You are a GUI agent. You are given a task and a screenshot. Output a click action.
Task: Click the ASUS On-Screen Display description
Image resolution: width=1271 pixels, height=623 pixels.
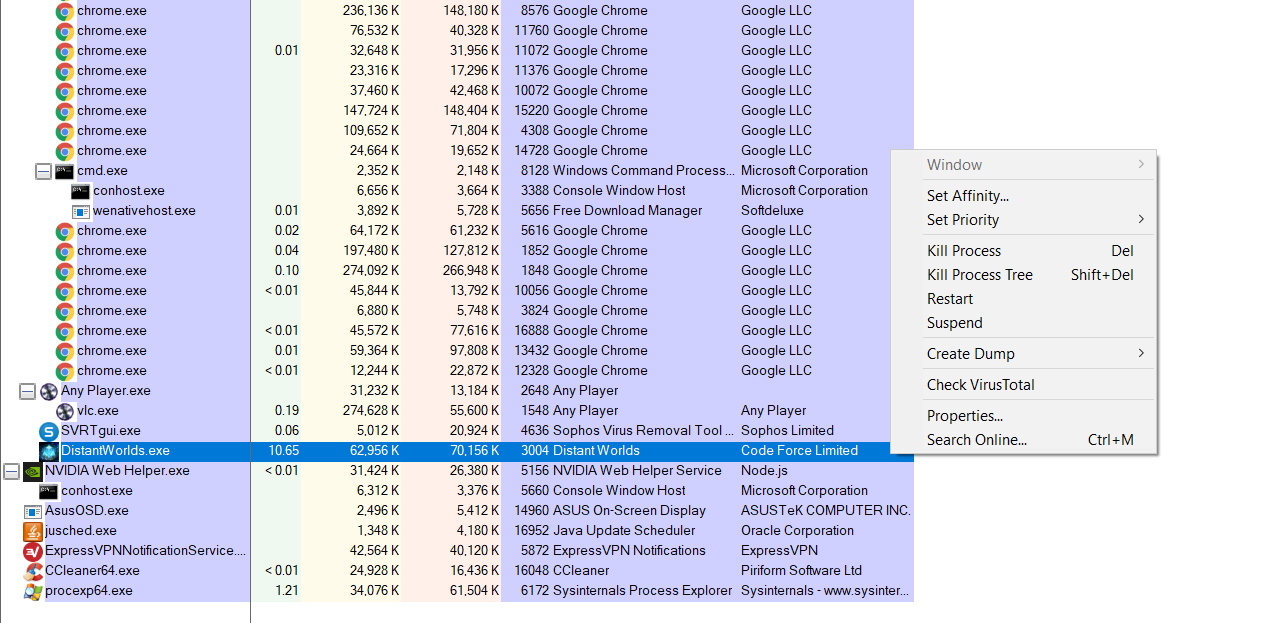(x=629, y=511)
